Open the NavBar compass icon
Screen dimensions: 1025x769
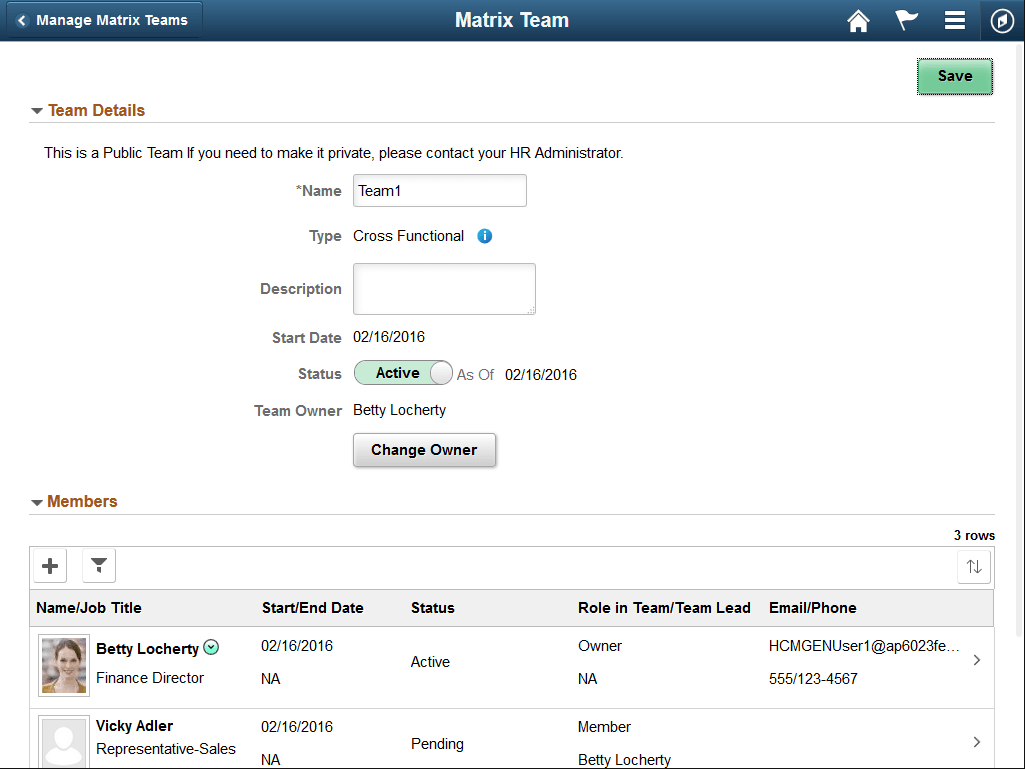(1002, 20)
